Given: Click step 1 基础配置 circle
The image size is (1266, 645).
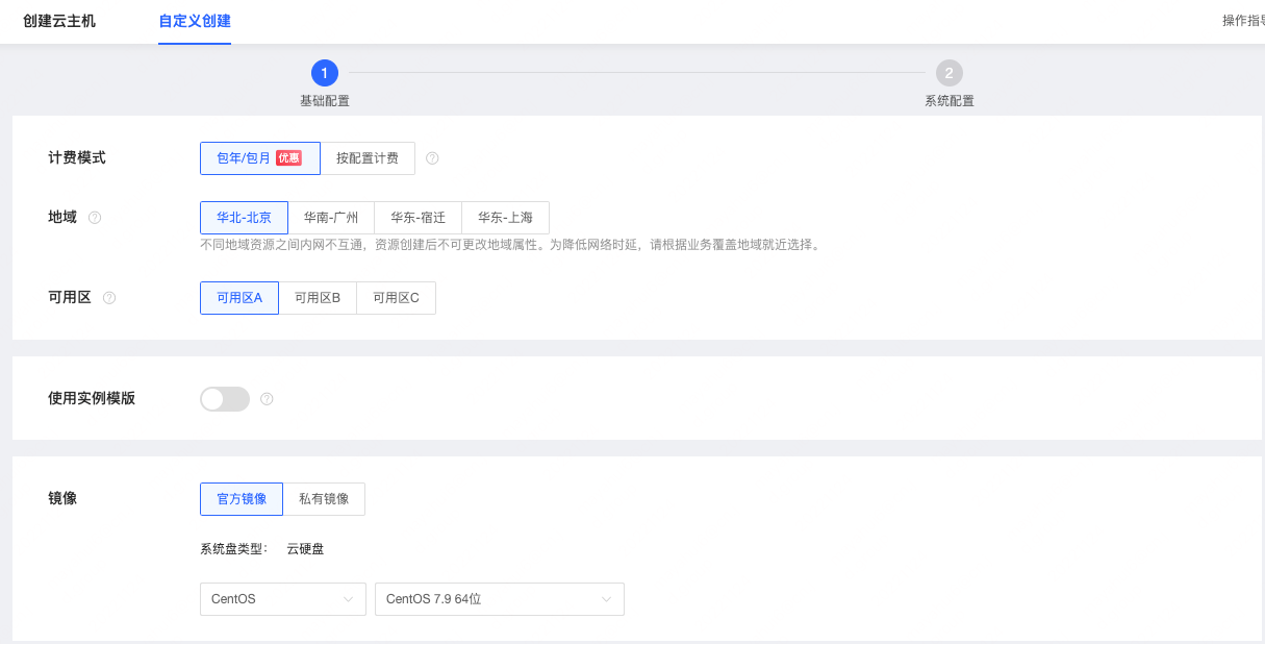Looking at the screenshot, I should 324,73.
